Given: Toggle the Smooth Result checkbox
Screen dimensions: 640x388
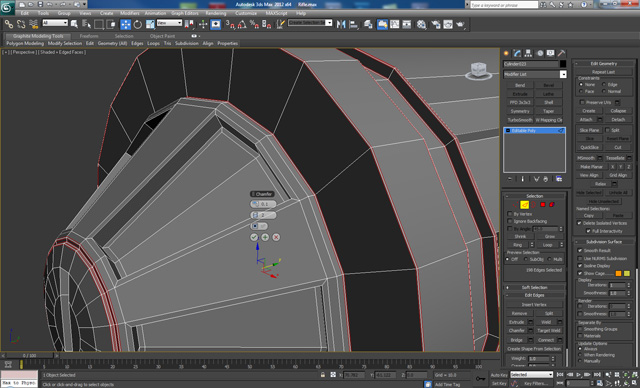Looking at the screenshot, I should [580, 251].
